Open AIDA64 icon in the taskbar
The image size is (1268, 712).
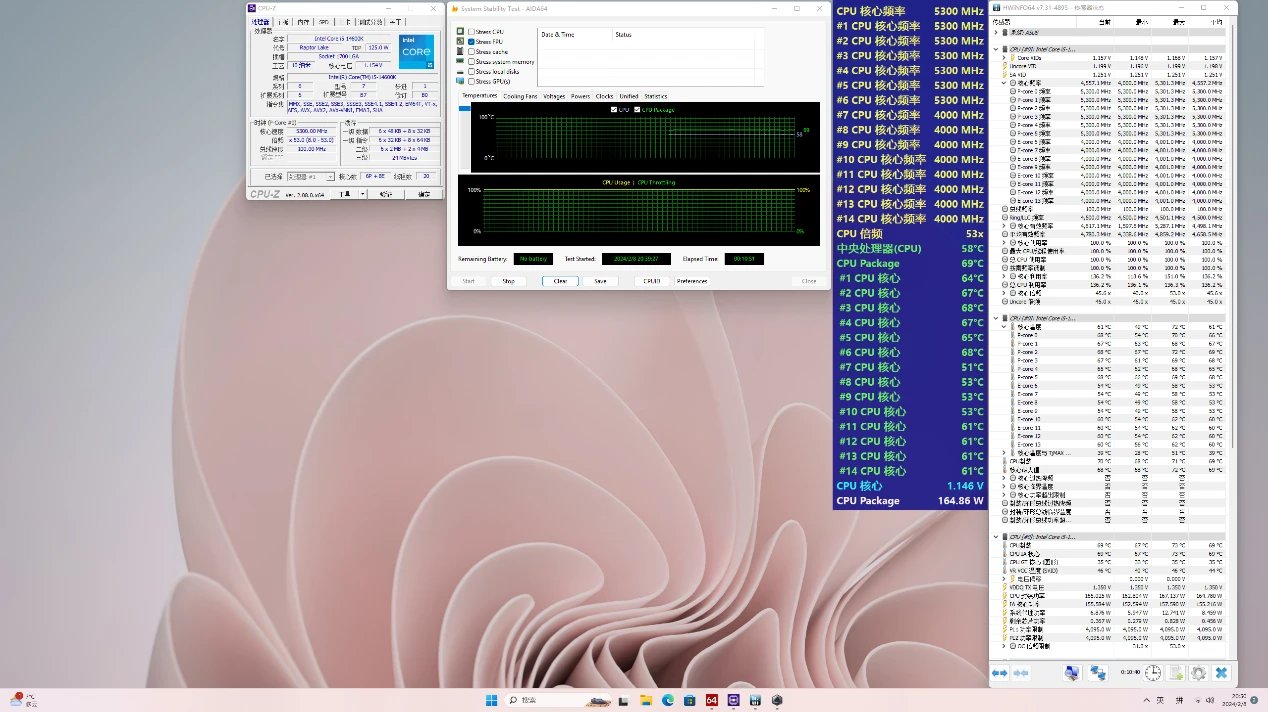point(712,700)
